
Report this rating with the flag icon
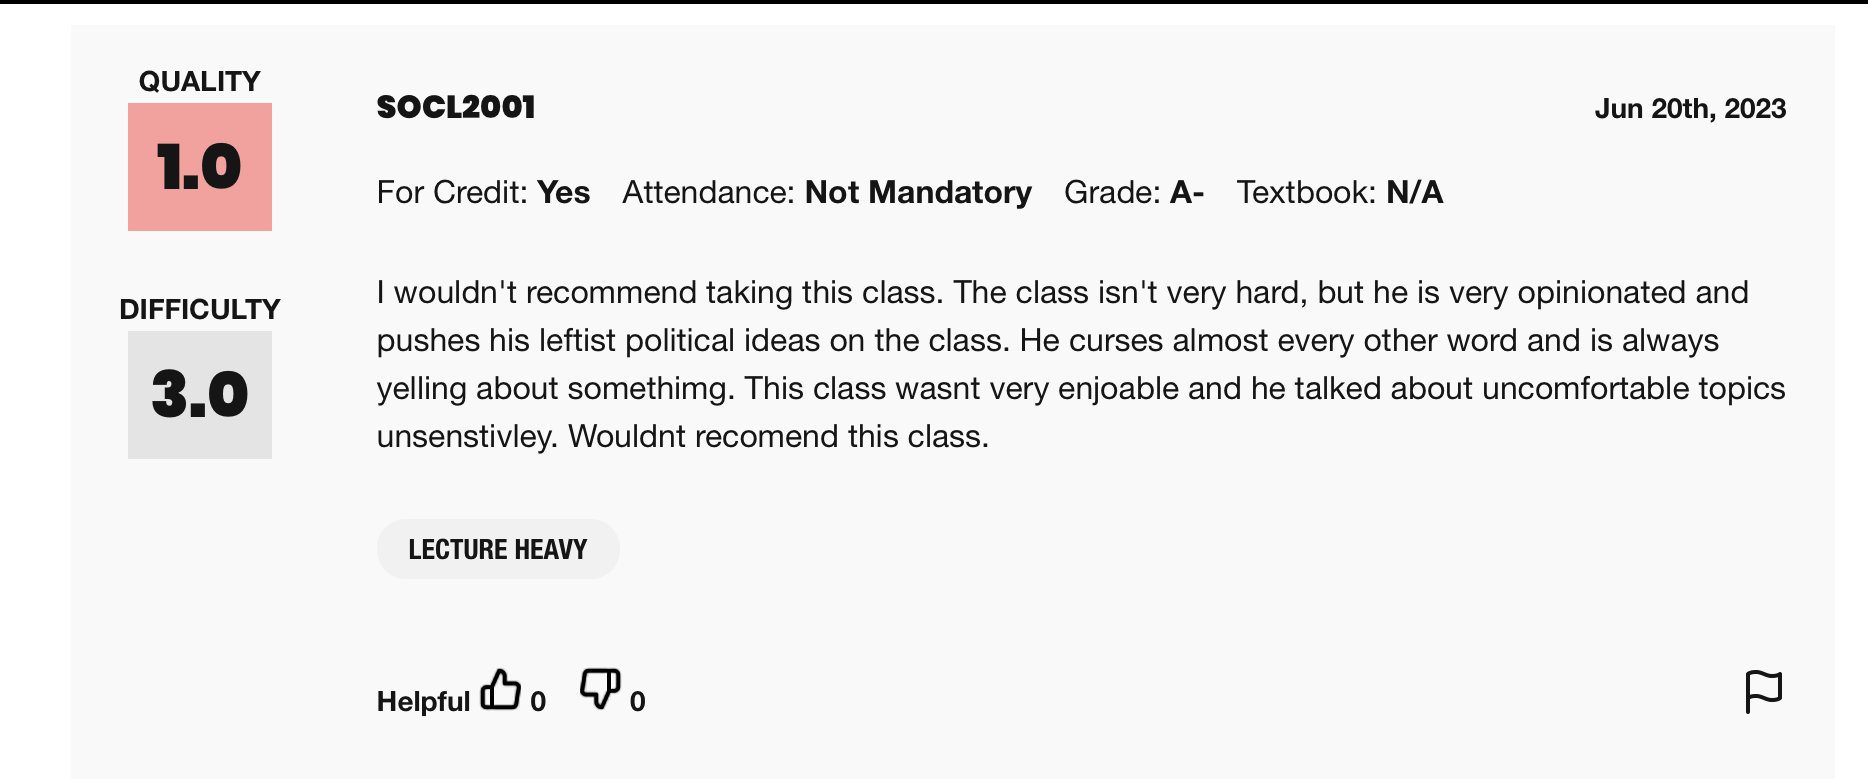point(1763,692)
